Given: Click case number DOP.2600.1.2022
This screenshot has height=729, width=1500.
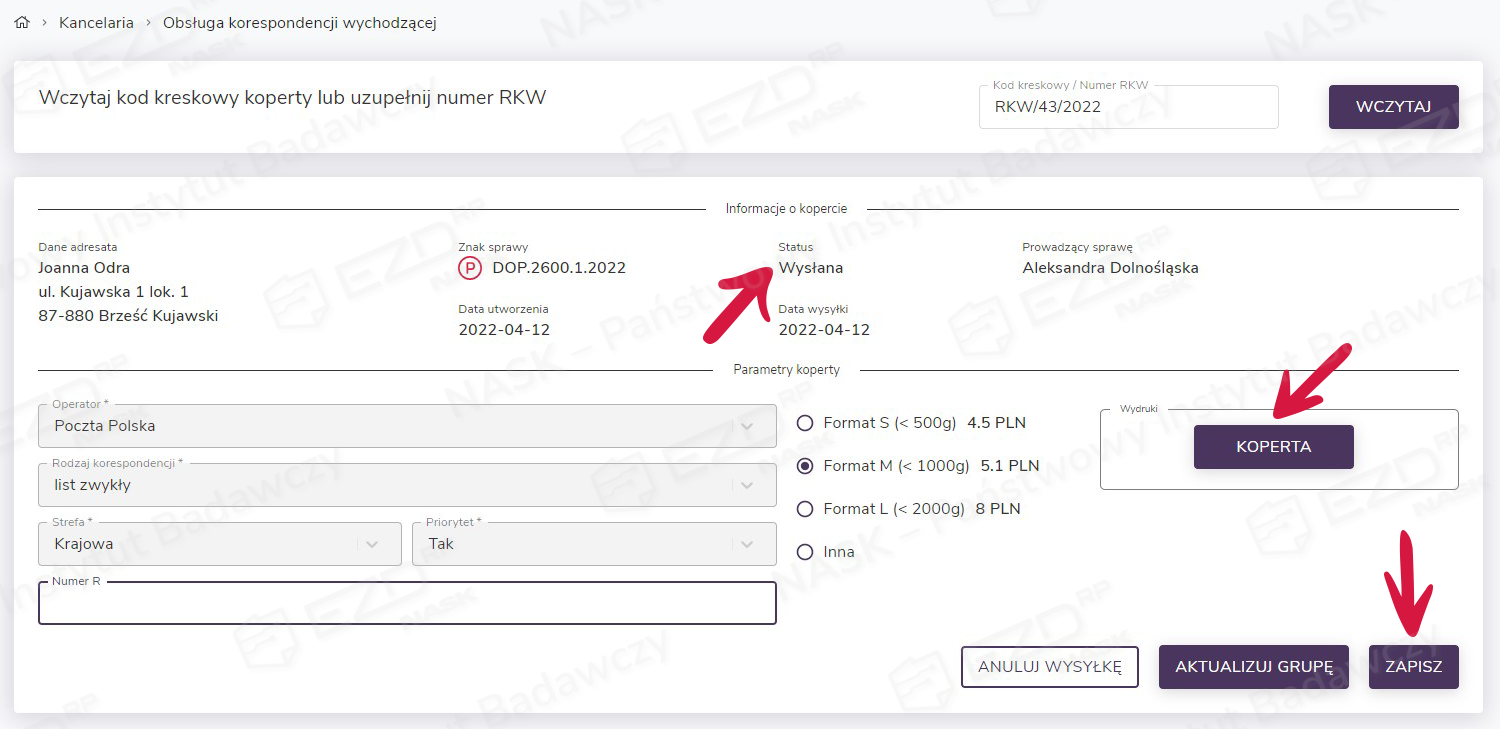Looking at the screenshot, I should (x=559, y=268).
